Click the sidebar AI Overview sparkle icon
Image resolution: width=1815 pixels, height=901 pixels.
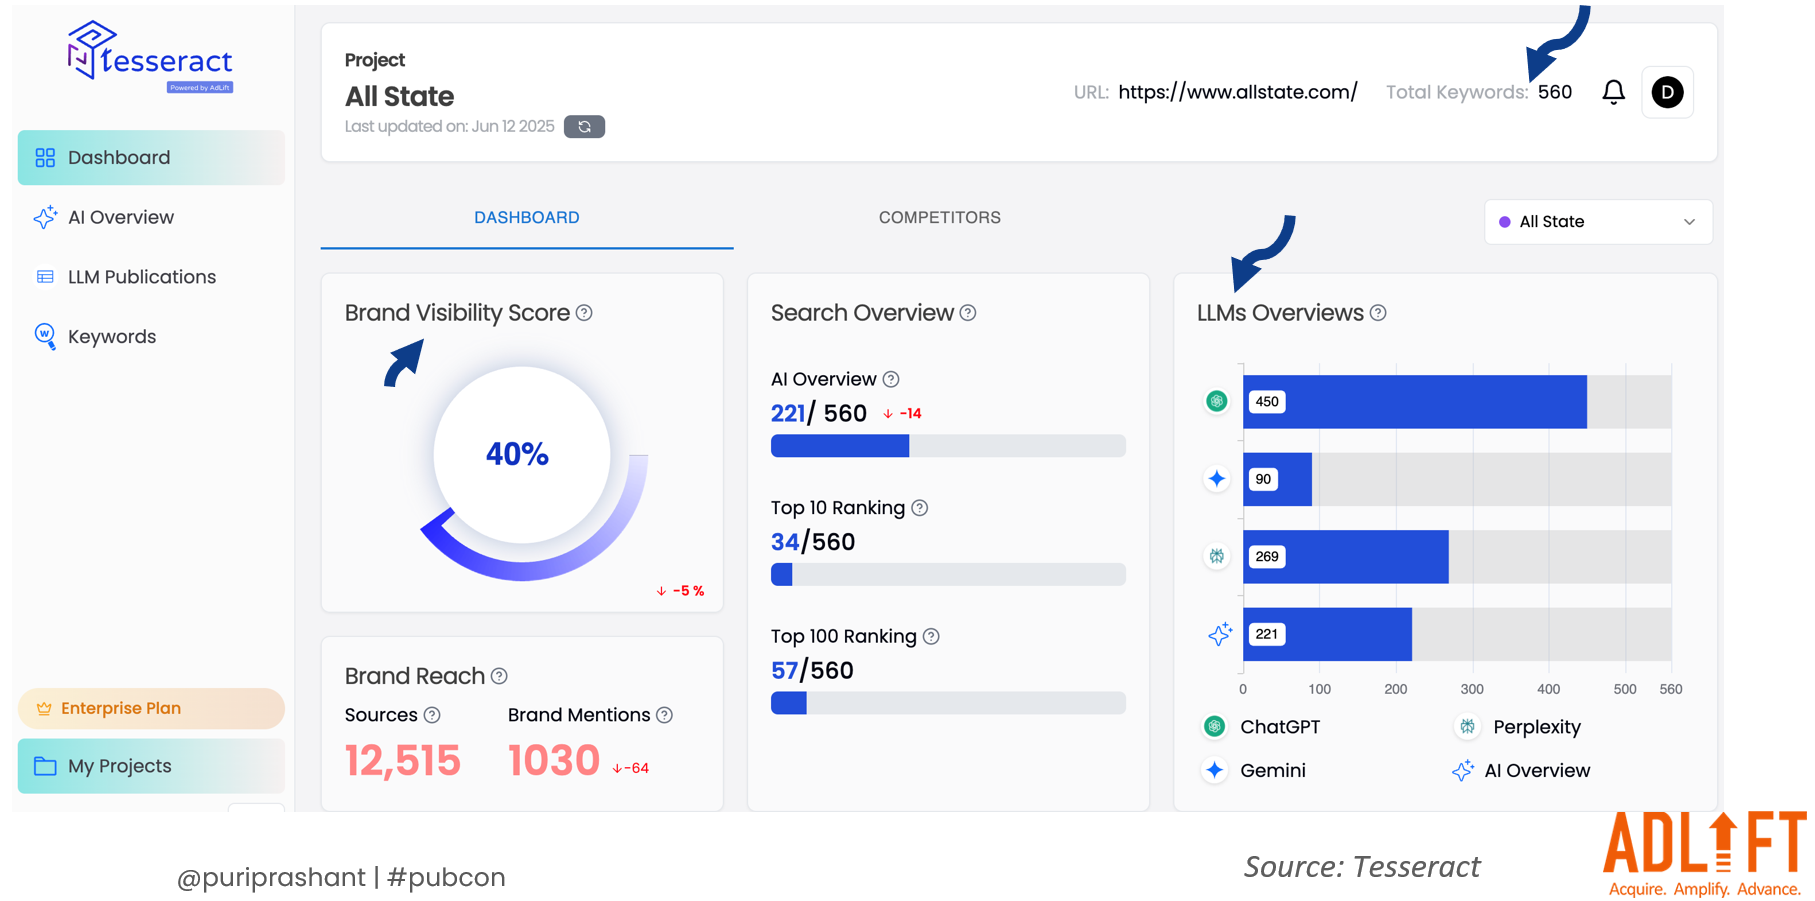[x=45, y=217]
